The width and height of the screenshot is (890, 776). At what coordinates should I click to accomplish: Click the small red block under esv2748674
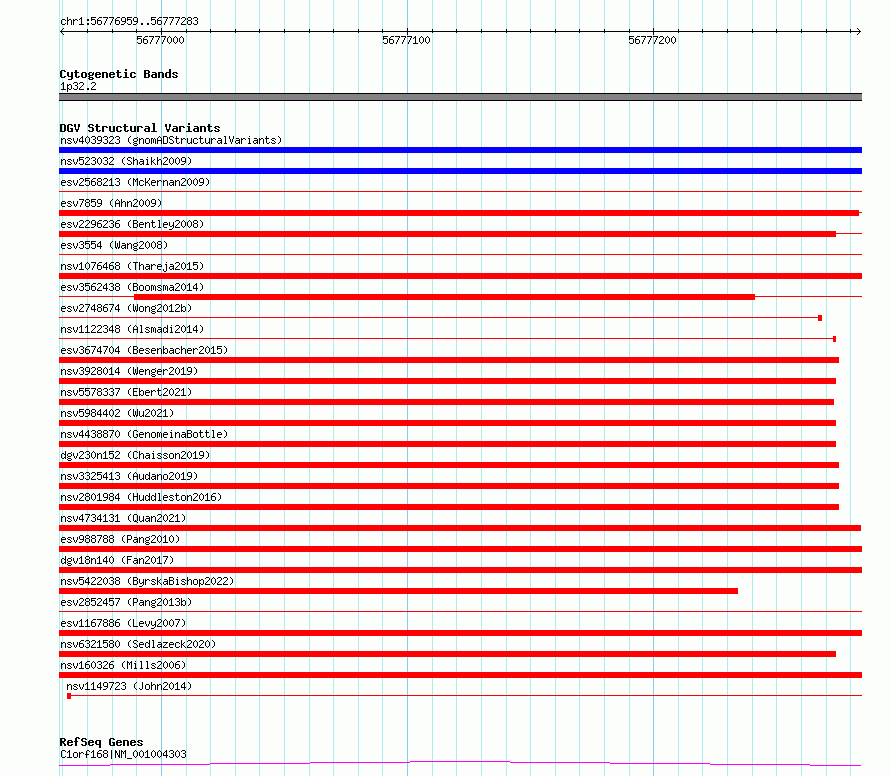pos(820,318)
